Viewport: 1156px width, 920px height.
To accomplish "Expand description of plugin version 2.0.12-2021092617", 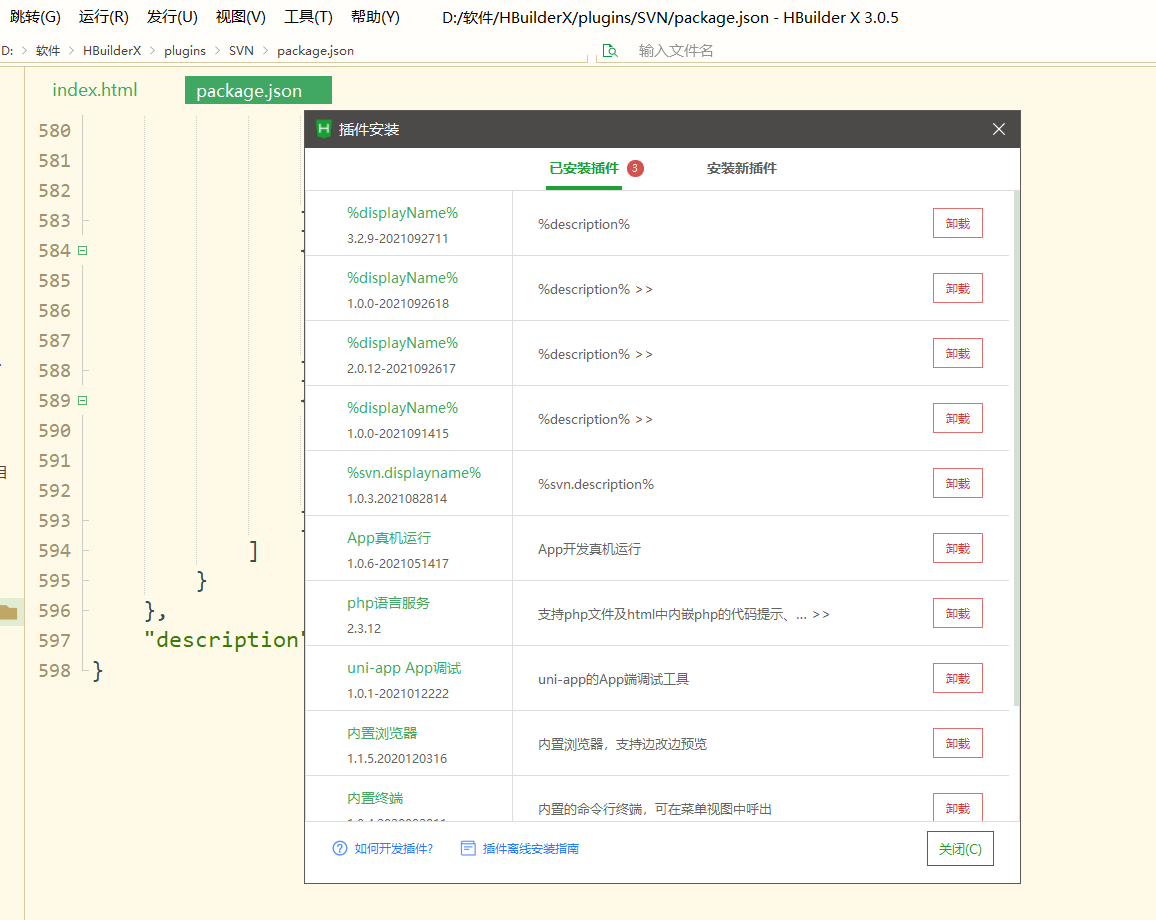I will pos(644,355).
